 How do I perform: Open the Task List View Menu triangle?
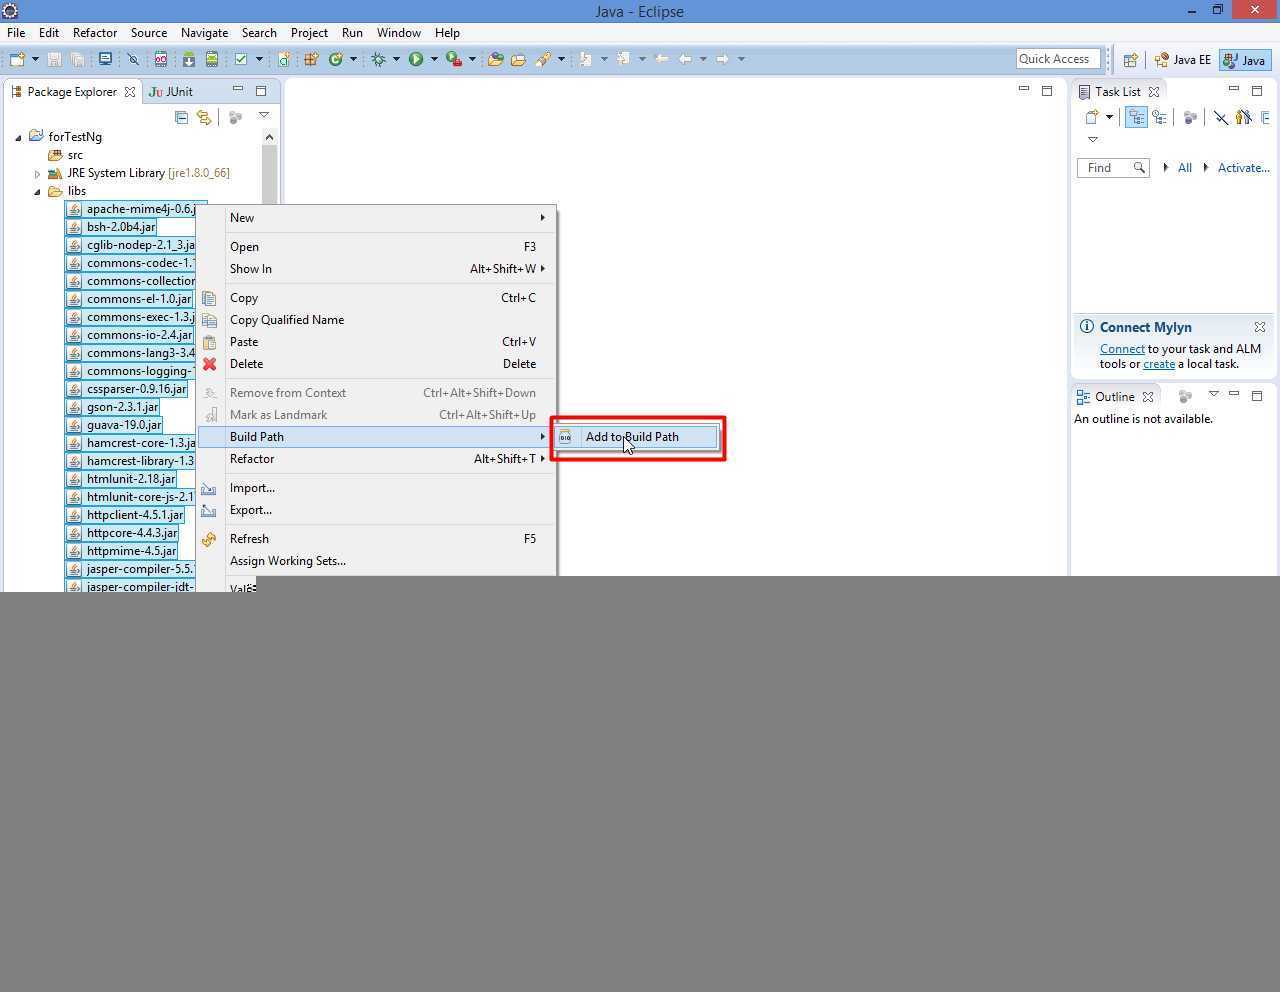[1093, 139]
